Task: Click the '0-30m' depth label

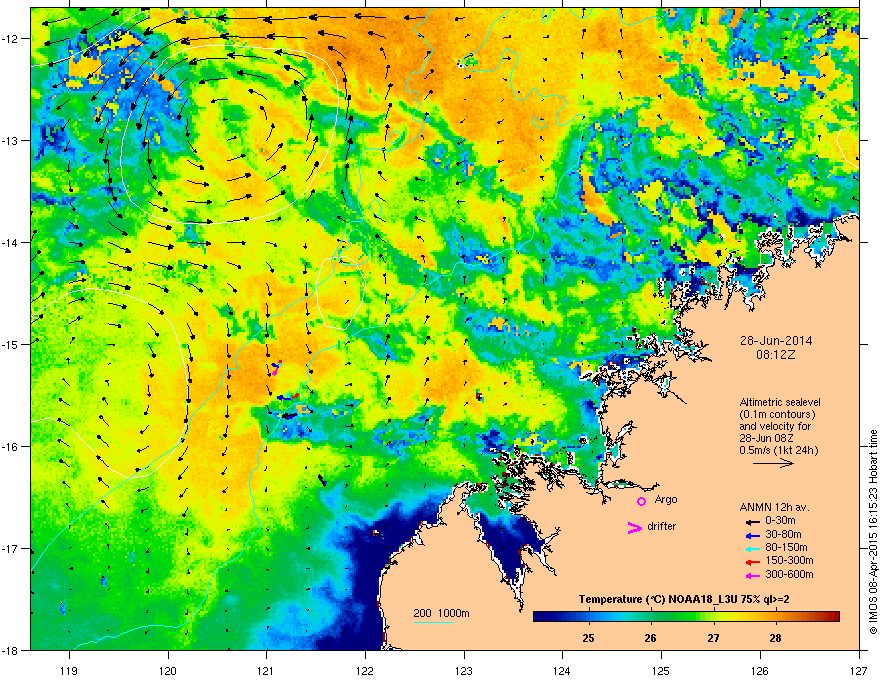Action: 781,521
